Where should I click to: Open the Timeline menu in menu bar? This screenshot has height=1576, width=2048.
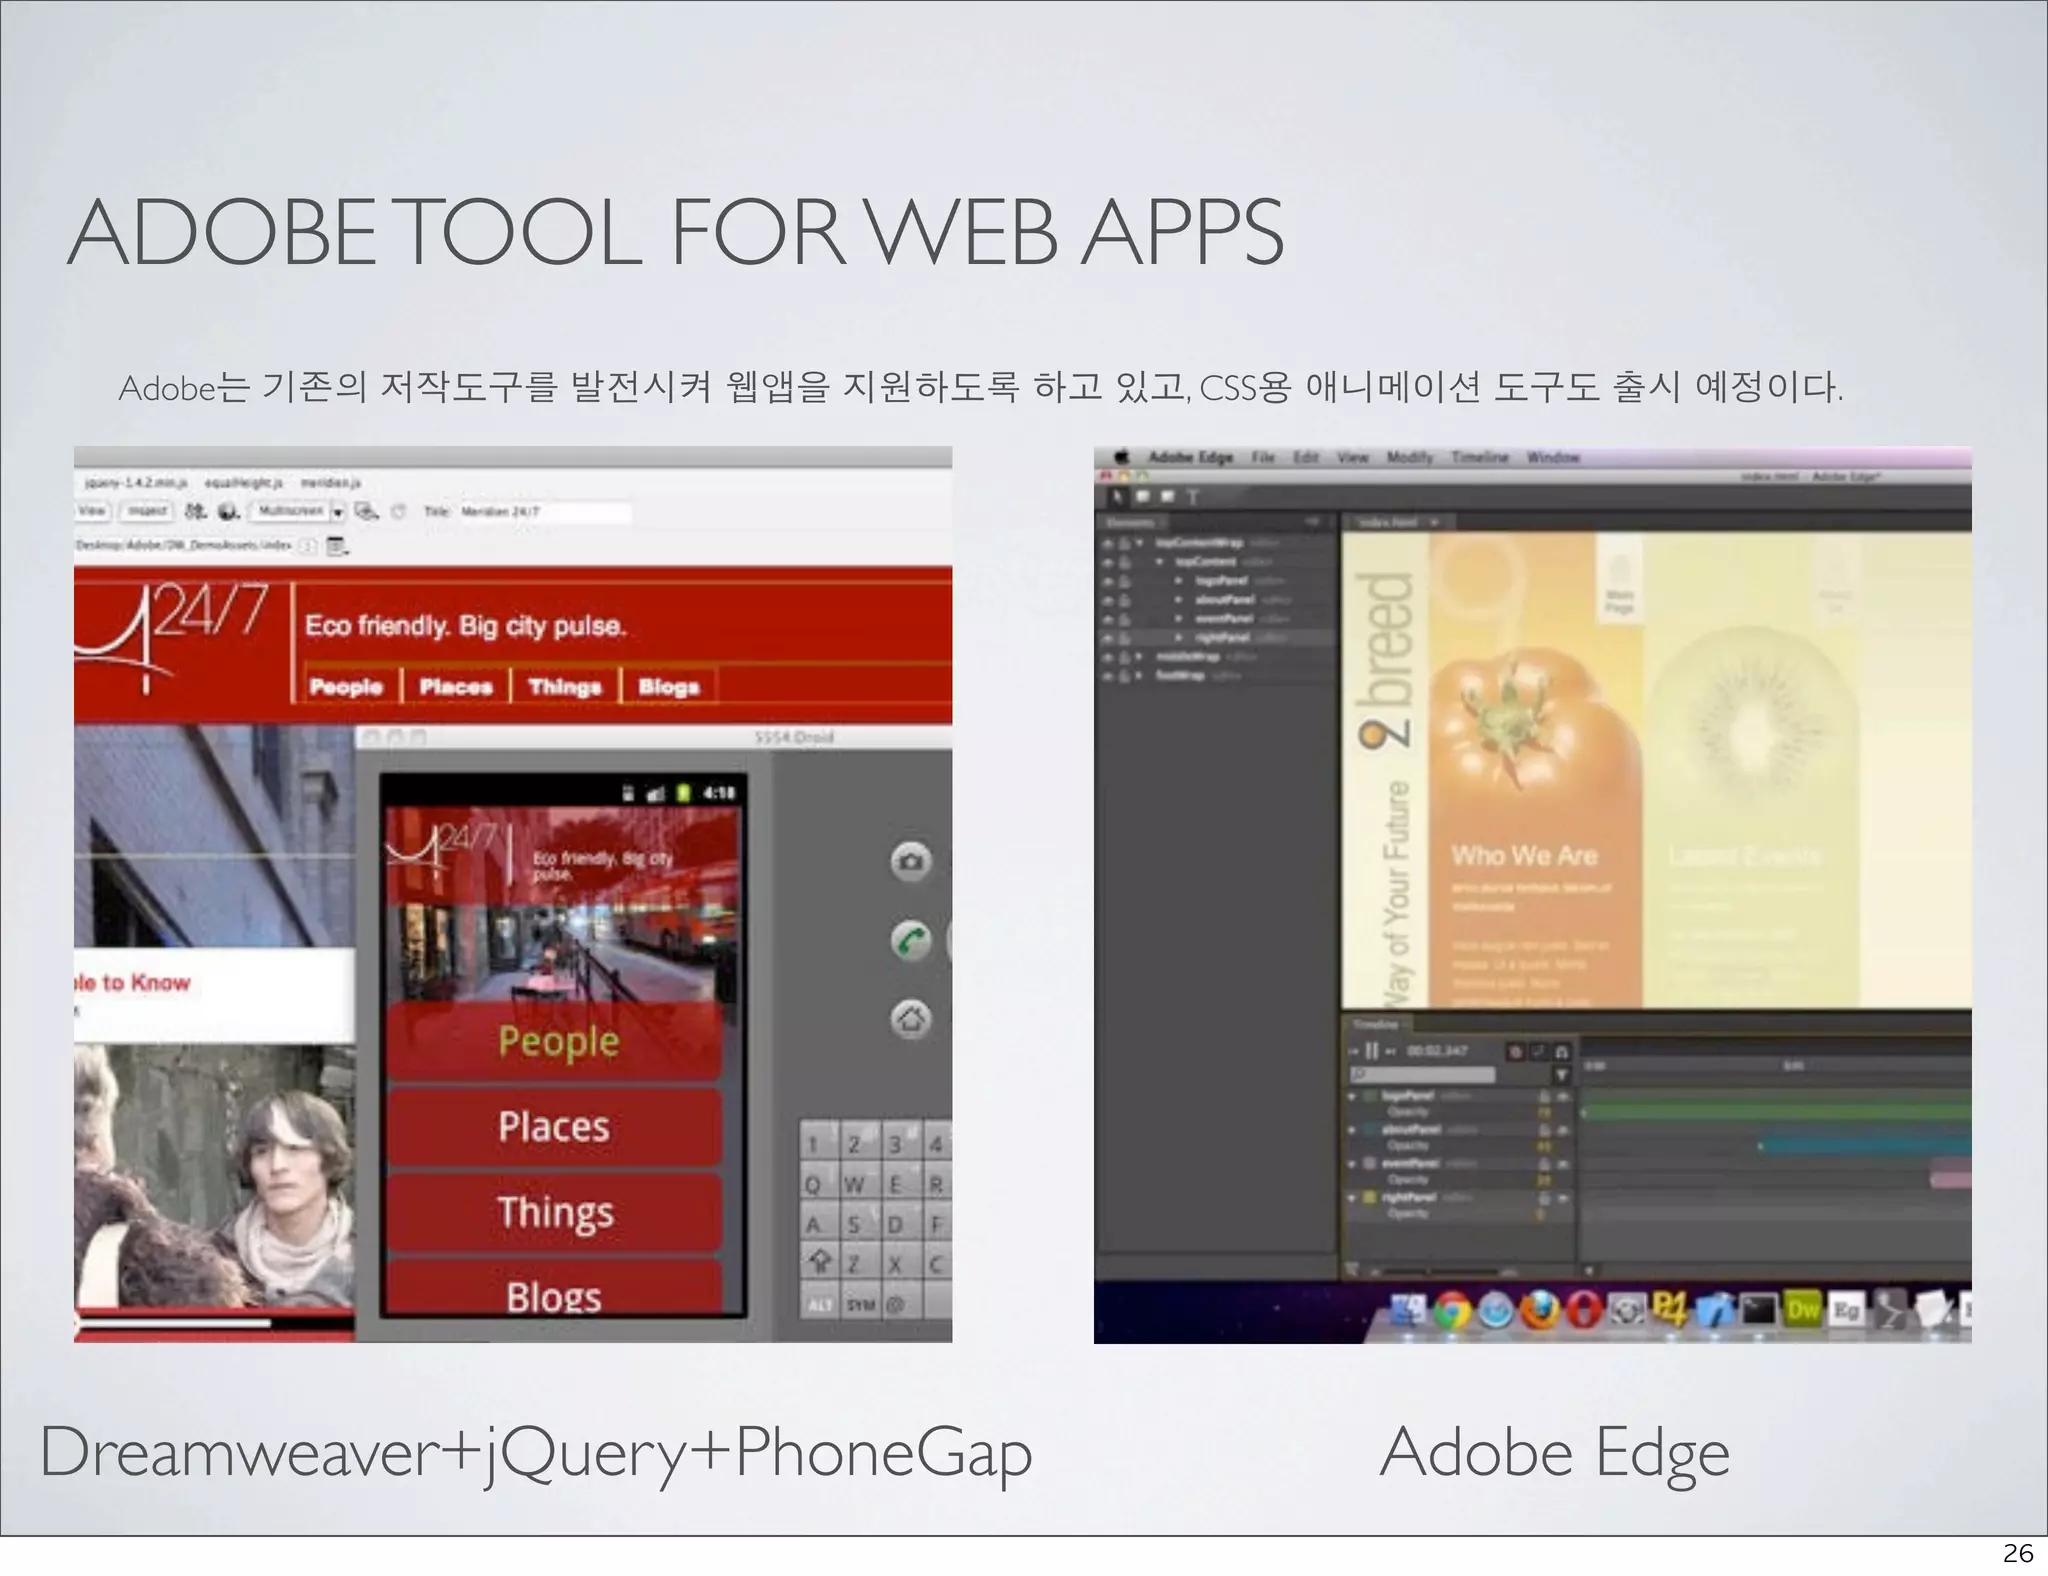(x=1480, y=457)
